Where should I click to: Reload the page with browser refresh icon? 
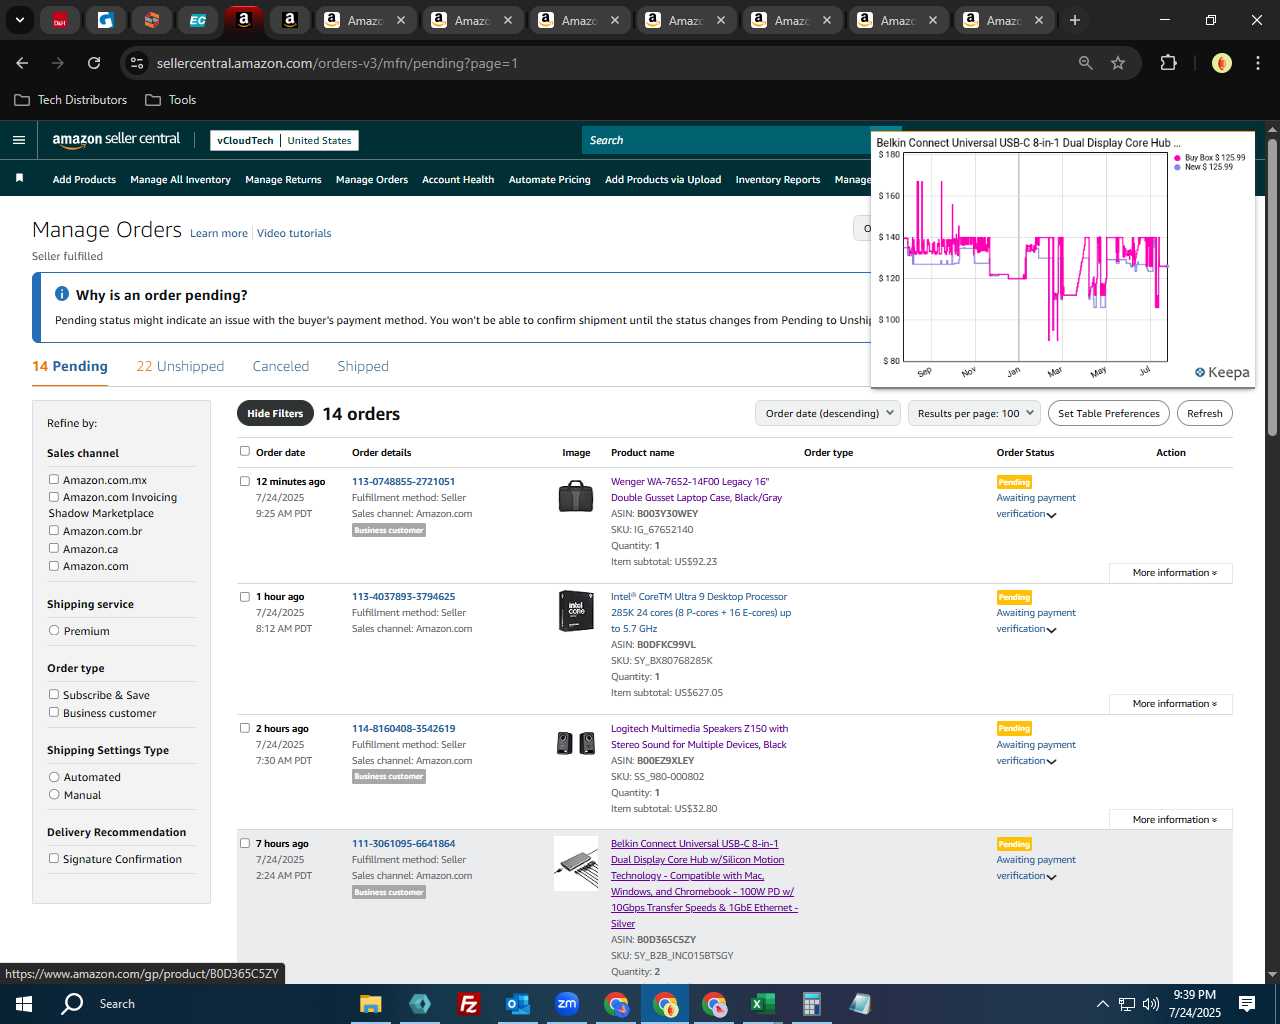(94, 63)
